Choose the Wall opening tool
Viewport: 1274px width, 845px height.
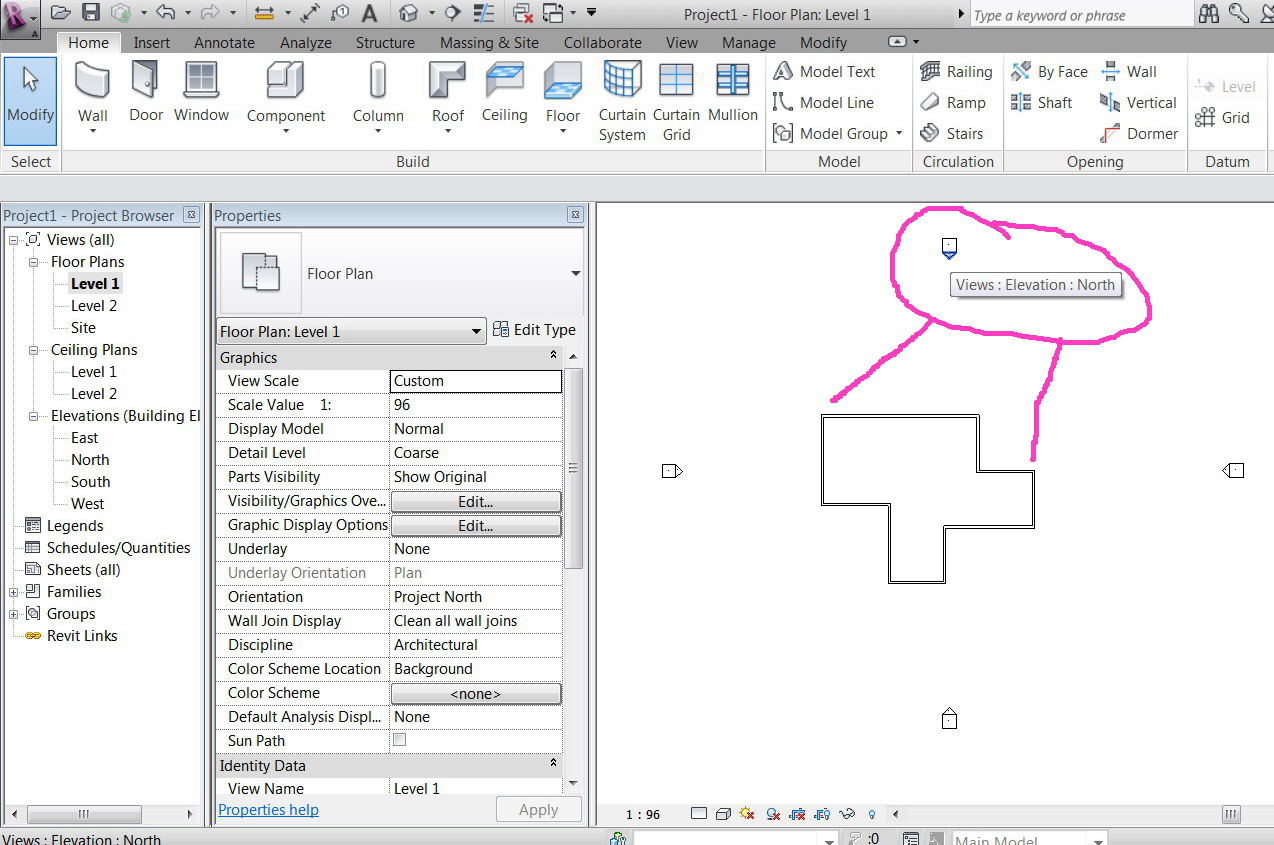[1129, 71]
